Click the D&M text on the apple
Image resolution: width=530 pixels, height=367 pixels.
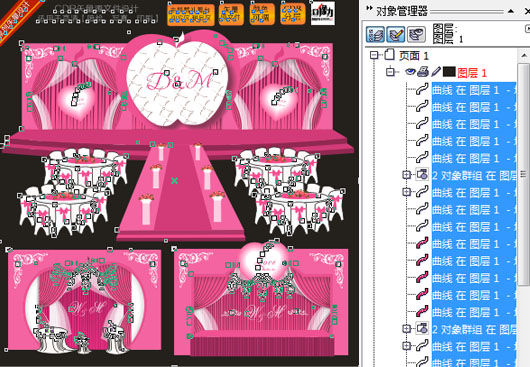179,81
